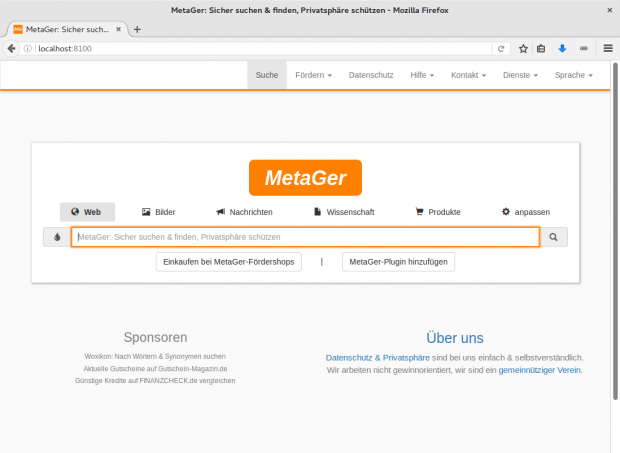The width and height of the screenshot is (620, 453).
Task: Click the orange MetaGer logo
Action: pyautogui.click(x=305, y=178)
